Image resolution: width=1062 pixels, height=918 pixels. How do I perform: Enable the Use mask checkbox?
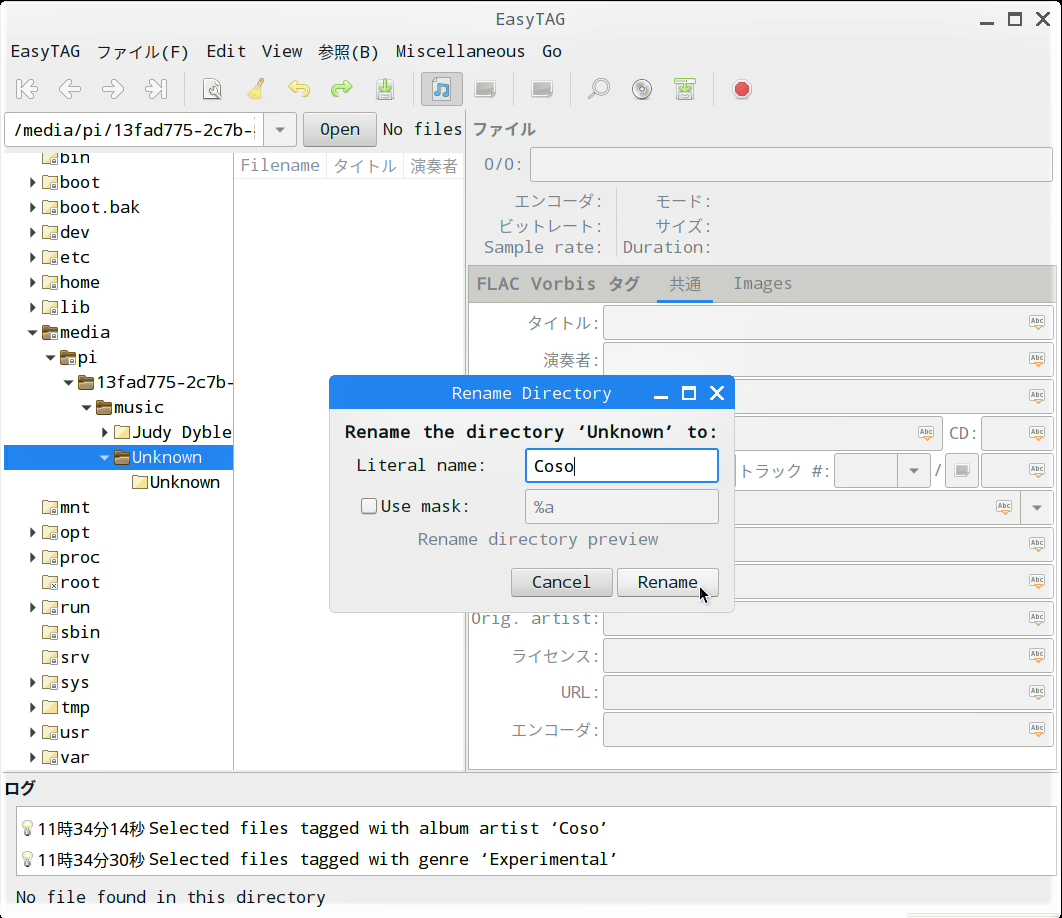[369, 506]
